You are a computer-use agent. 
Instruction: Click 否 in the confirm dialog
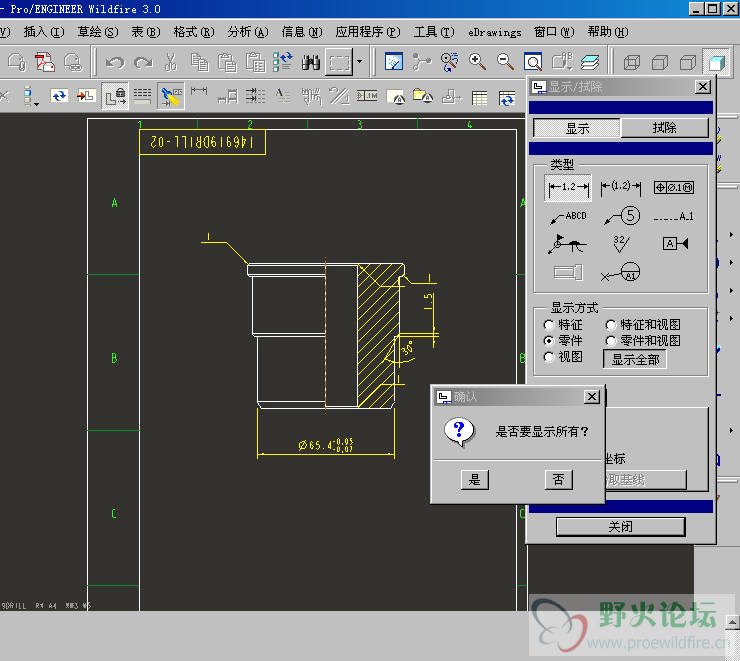(558, 480)
